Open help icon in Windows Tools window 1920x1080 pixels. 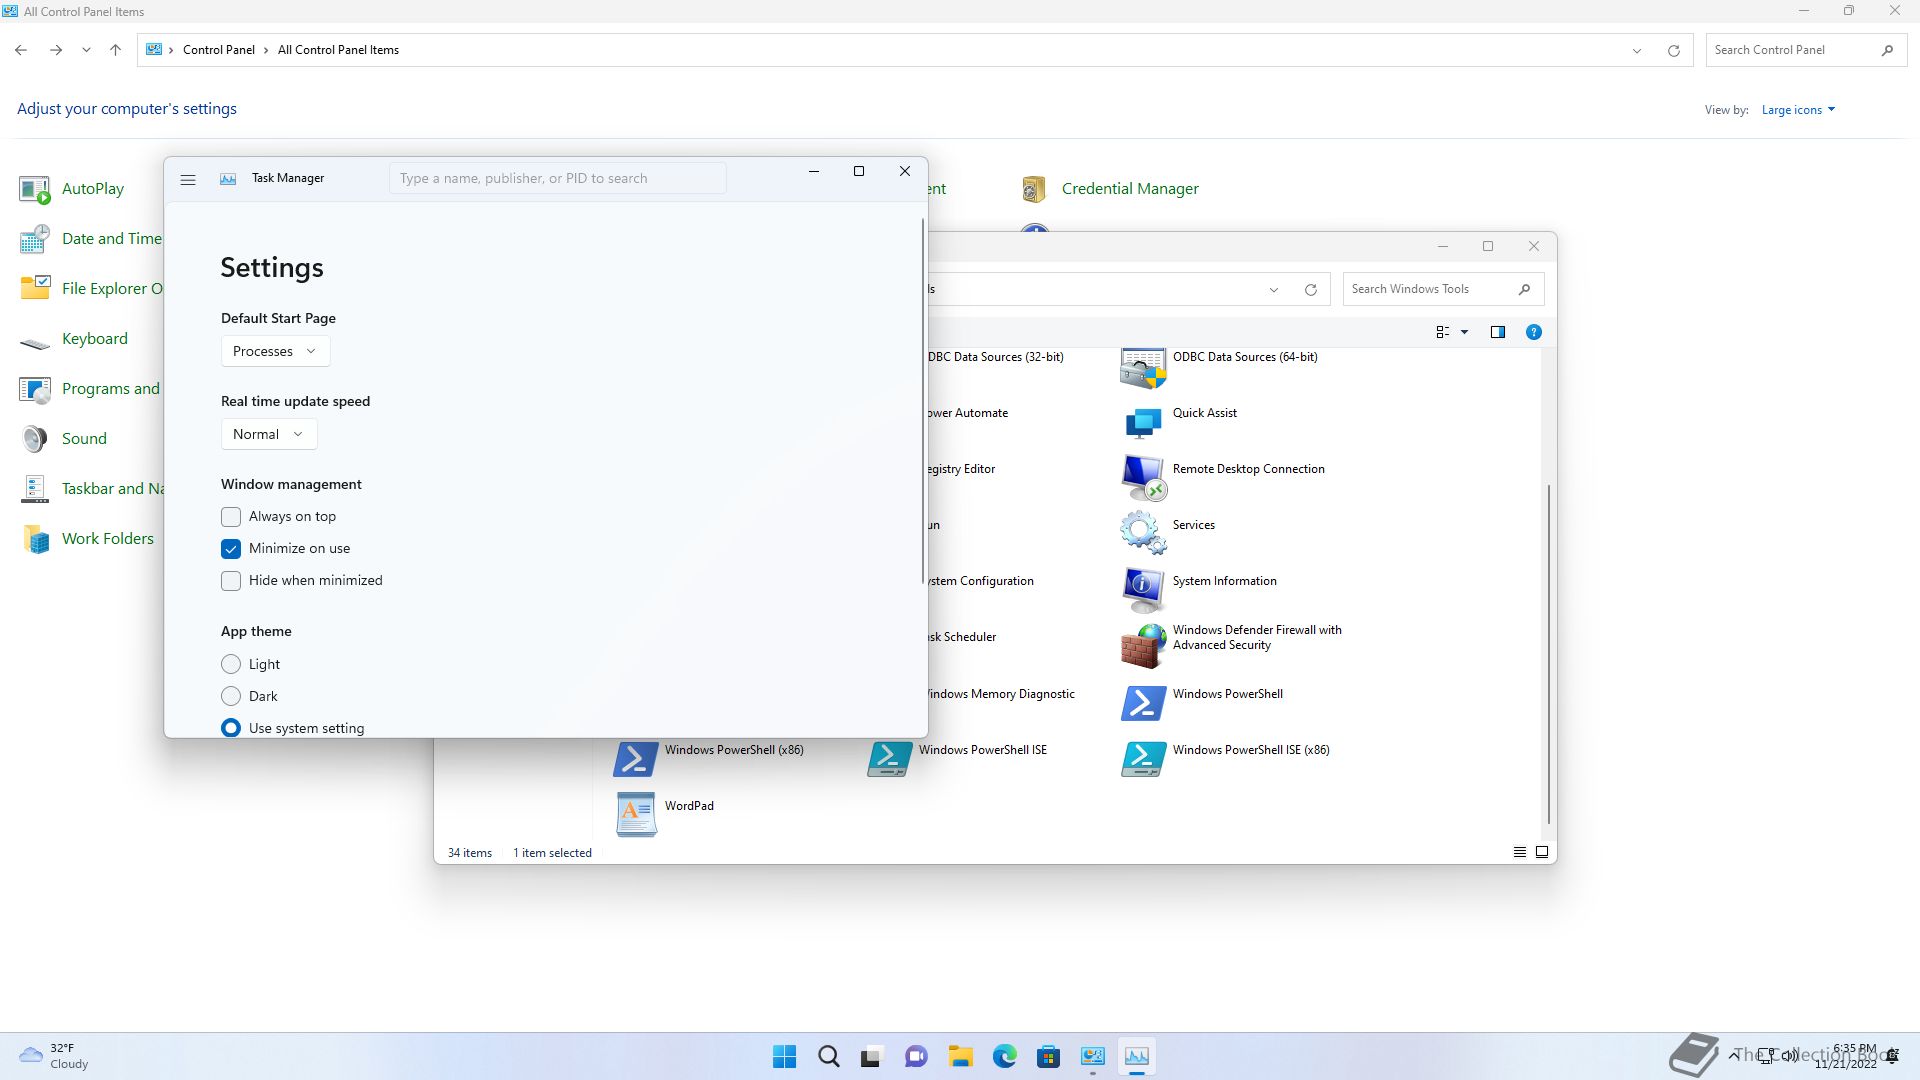[x=1533, y=332]
